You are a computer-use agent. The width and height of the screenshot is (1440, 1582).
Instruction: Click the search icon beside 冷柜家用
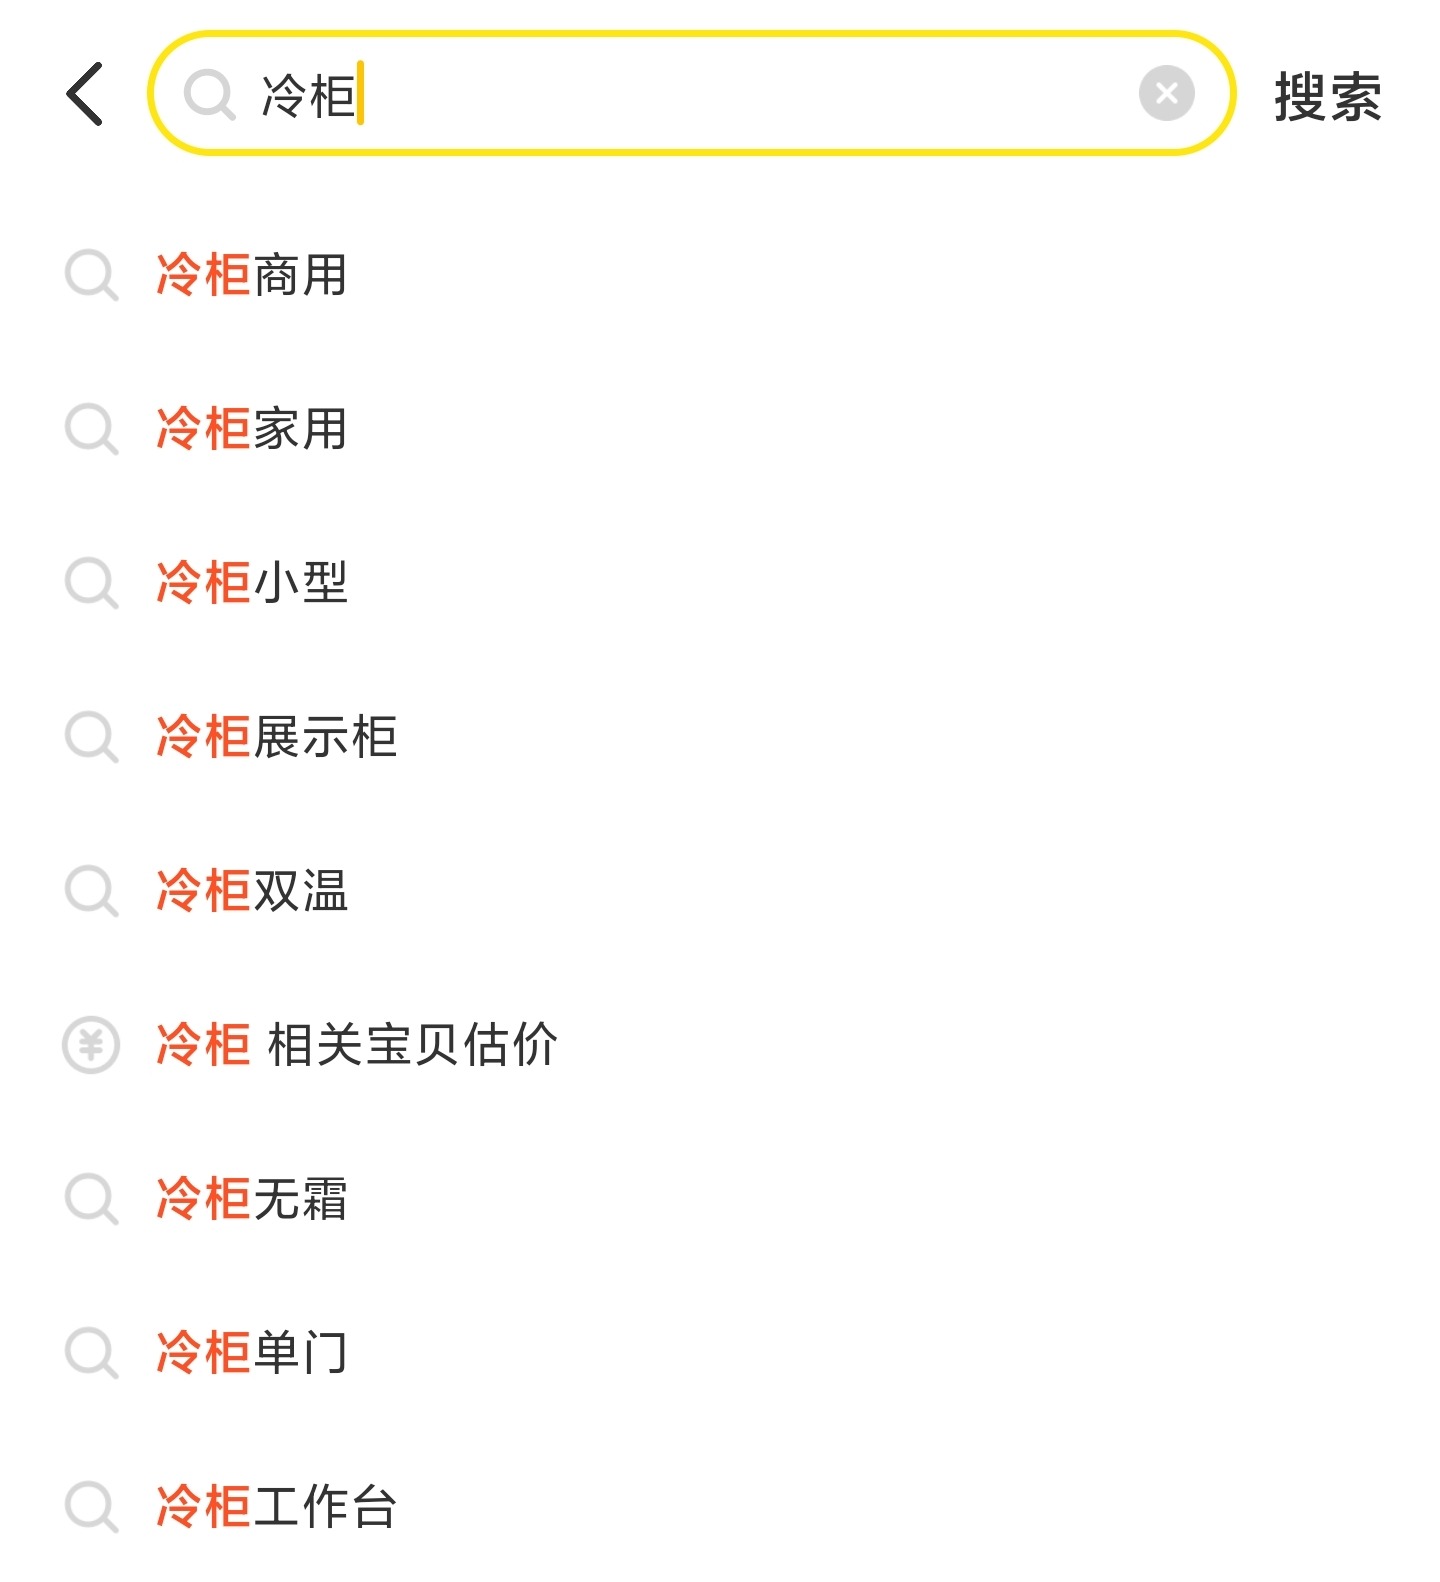point(91,429)
